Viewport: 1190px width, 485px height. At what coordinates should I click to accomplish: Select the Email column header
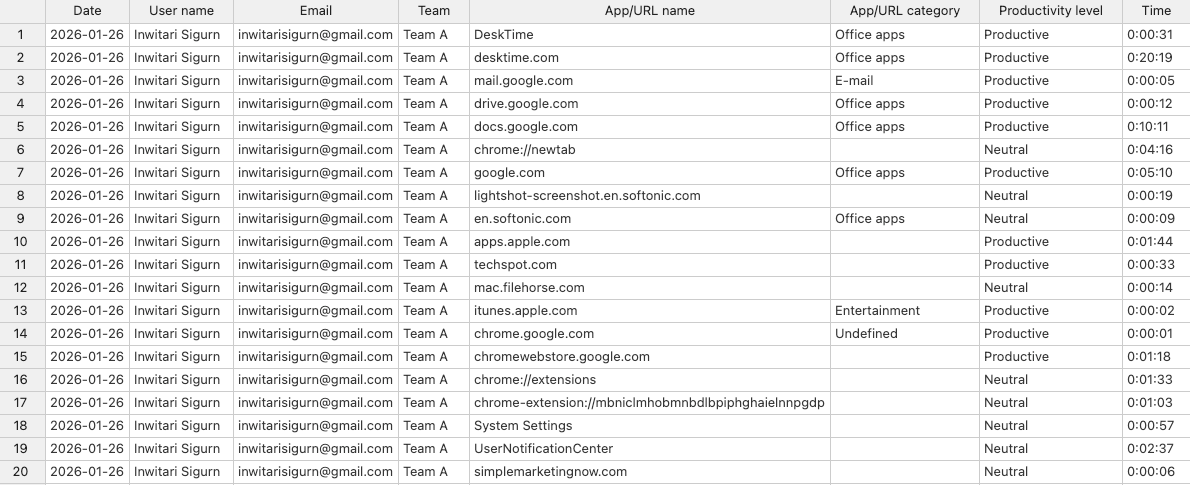(x=316, y=11)
